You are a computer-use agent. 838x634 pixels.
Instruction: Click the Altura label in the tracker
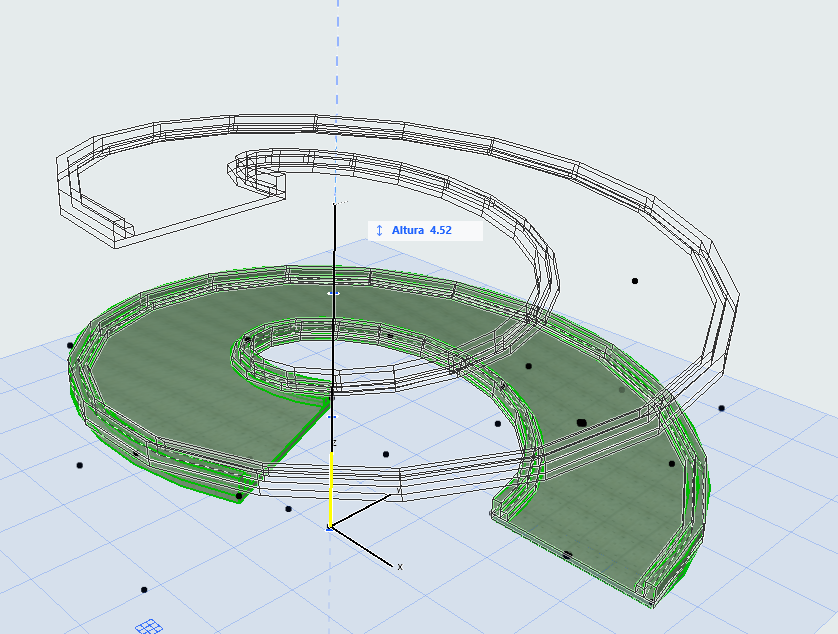408,230
